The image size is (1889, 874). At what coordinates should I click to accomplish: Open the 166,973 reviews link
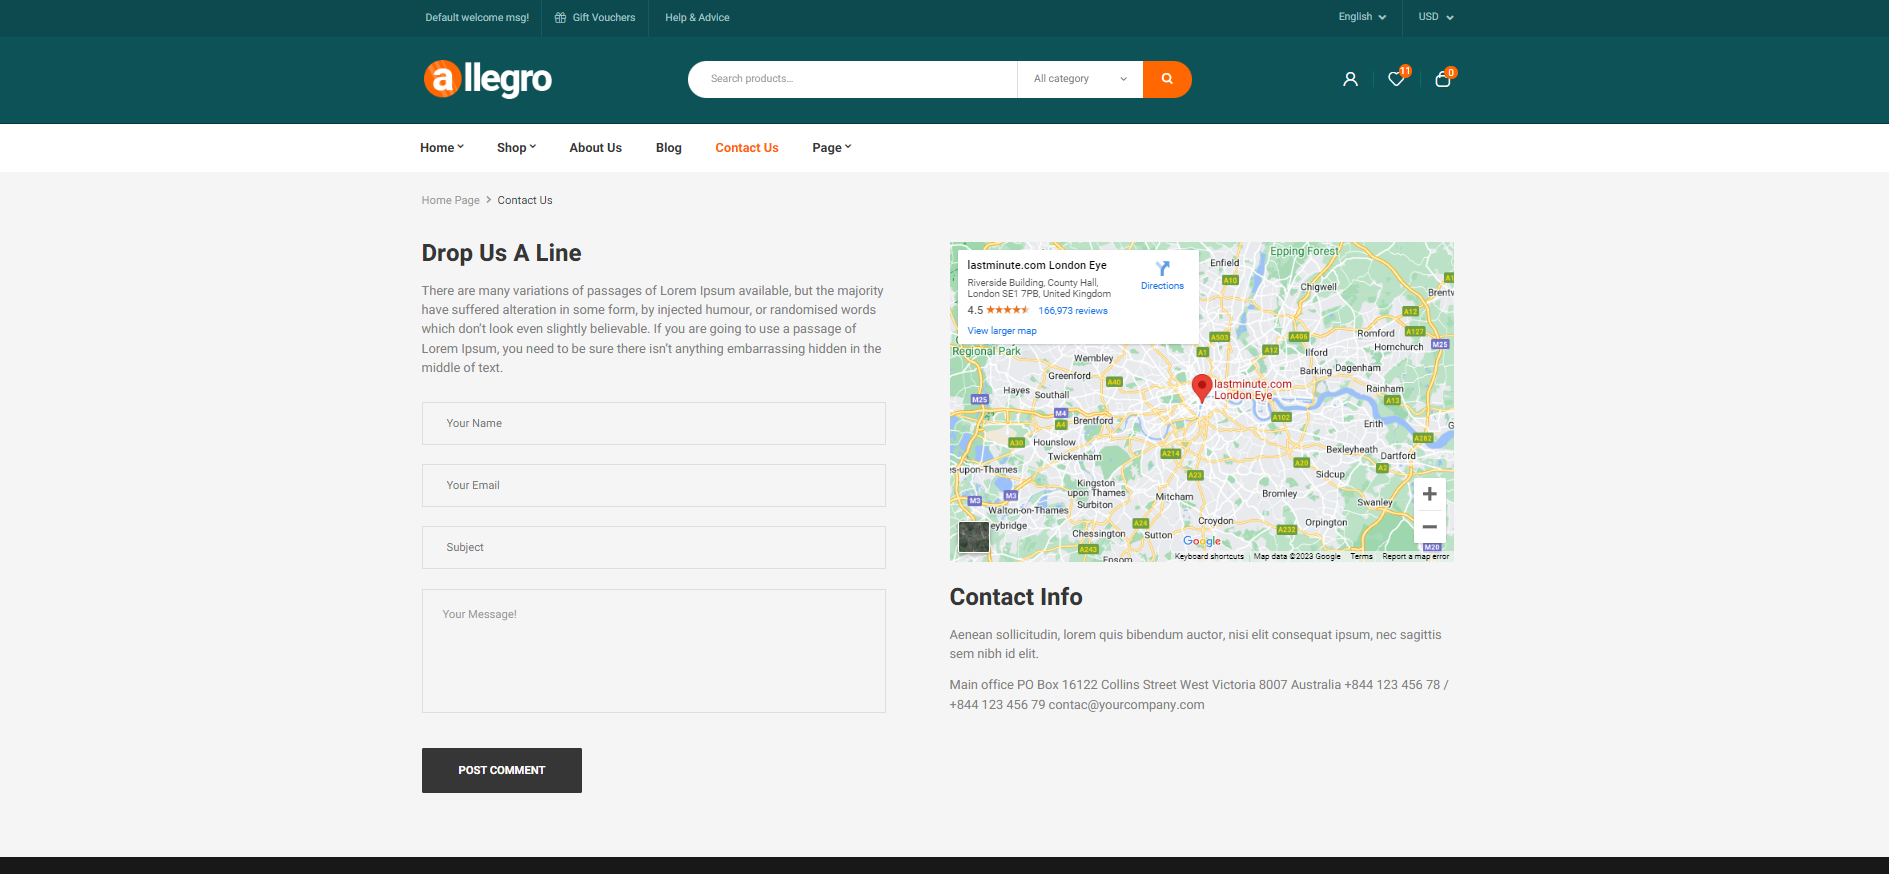click(x=1073, y=311)
